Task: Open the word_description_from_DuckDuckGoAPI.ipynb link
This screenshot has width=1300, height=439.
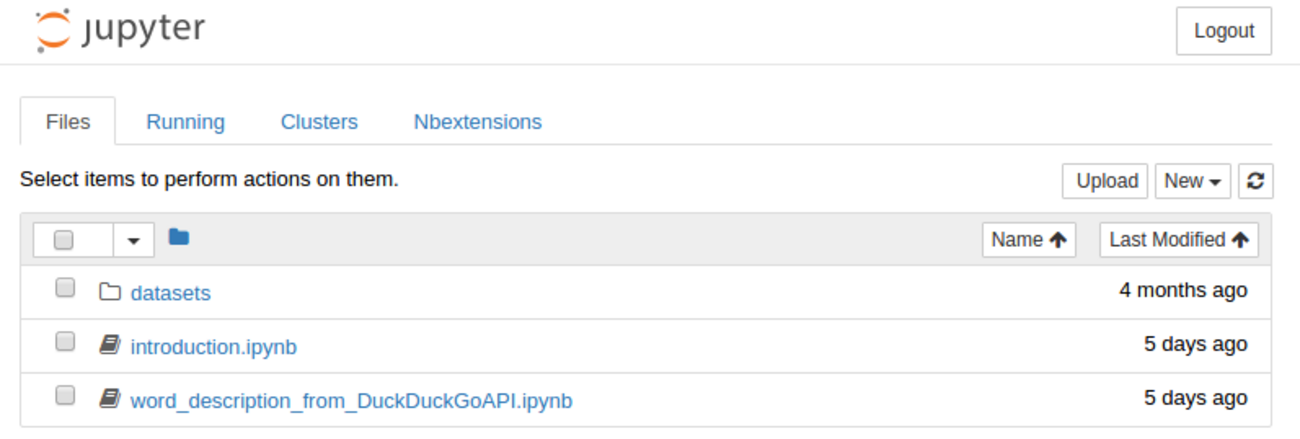Action: [x=351, y=401]
